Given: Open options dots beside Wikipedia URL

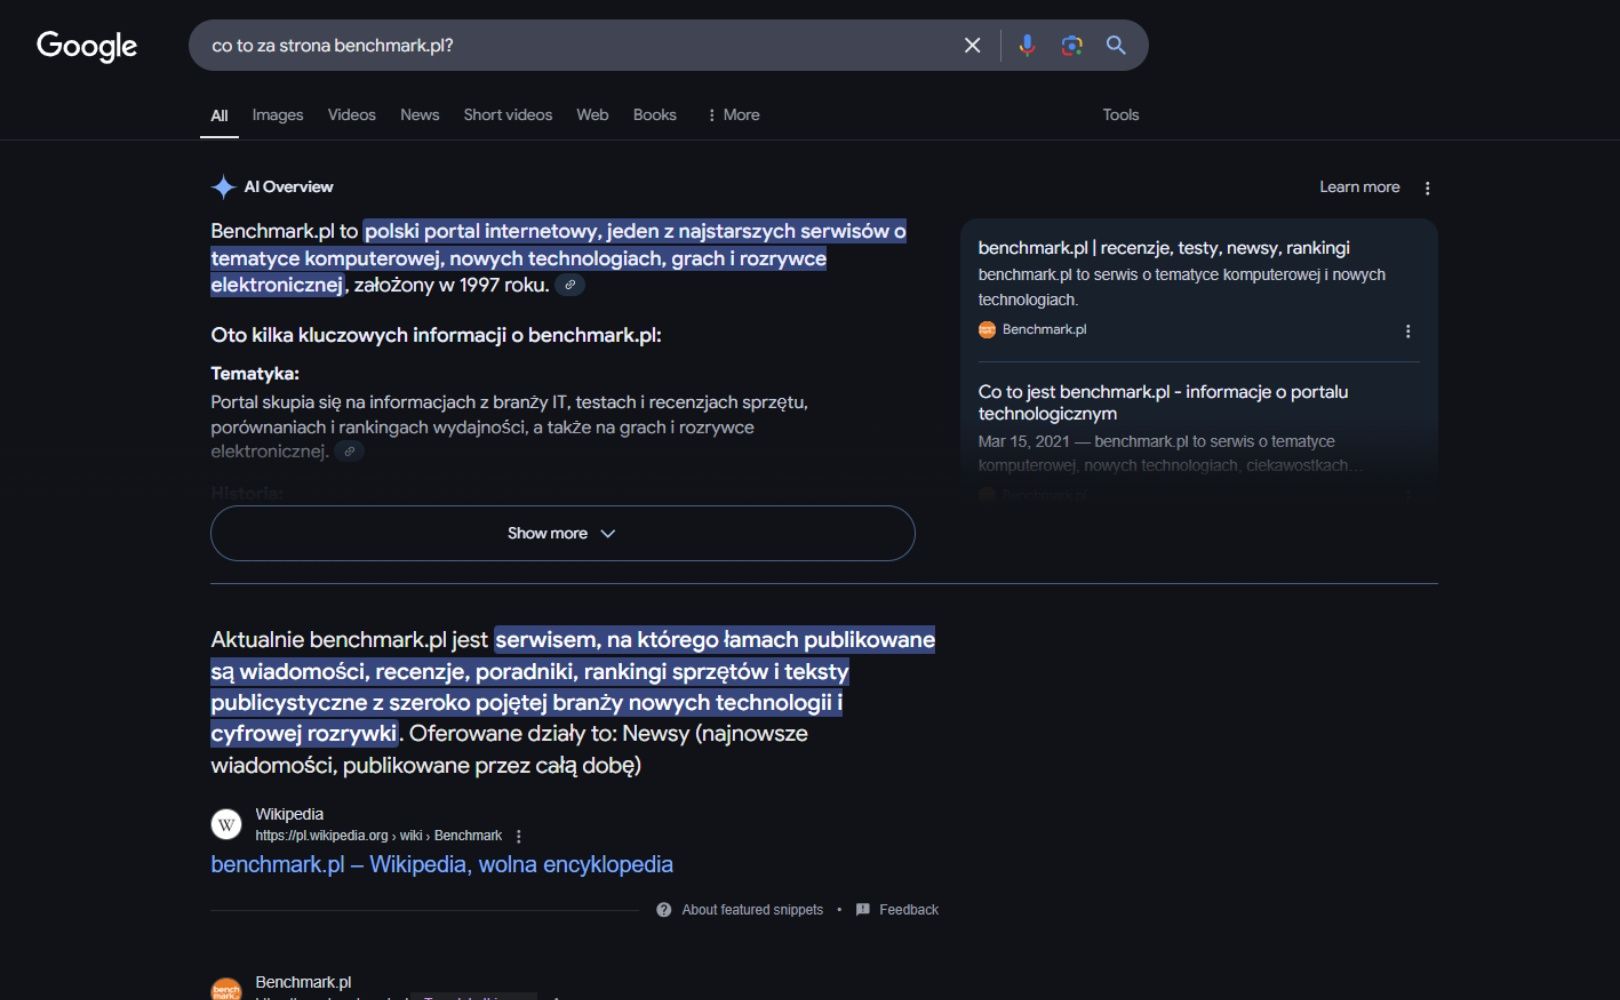Looking at the screenshot, I should coord(518,836).
